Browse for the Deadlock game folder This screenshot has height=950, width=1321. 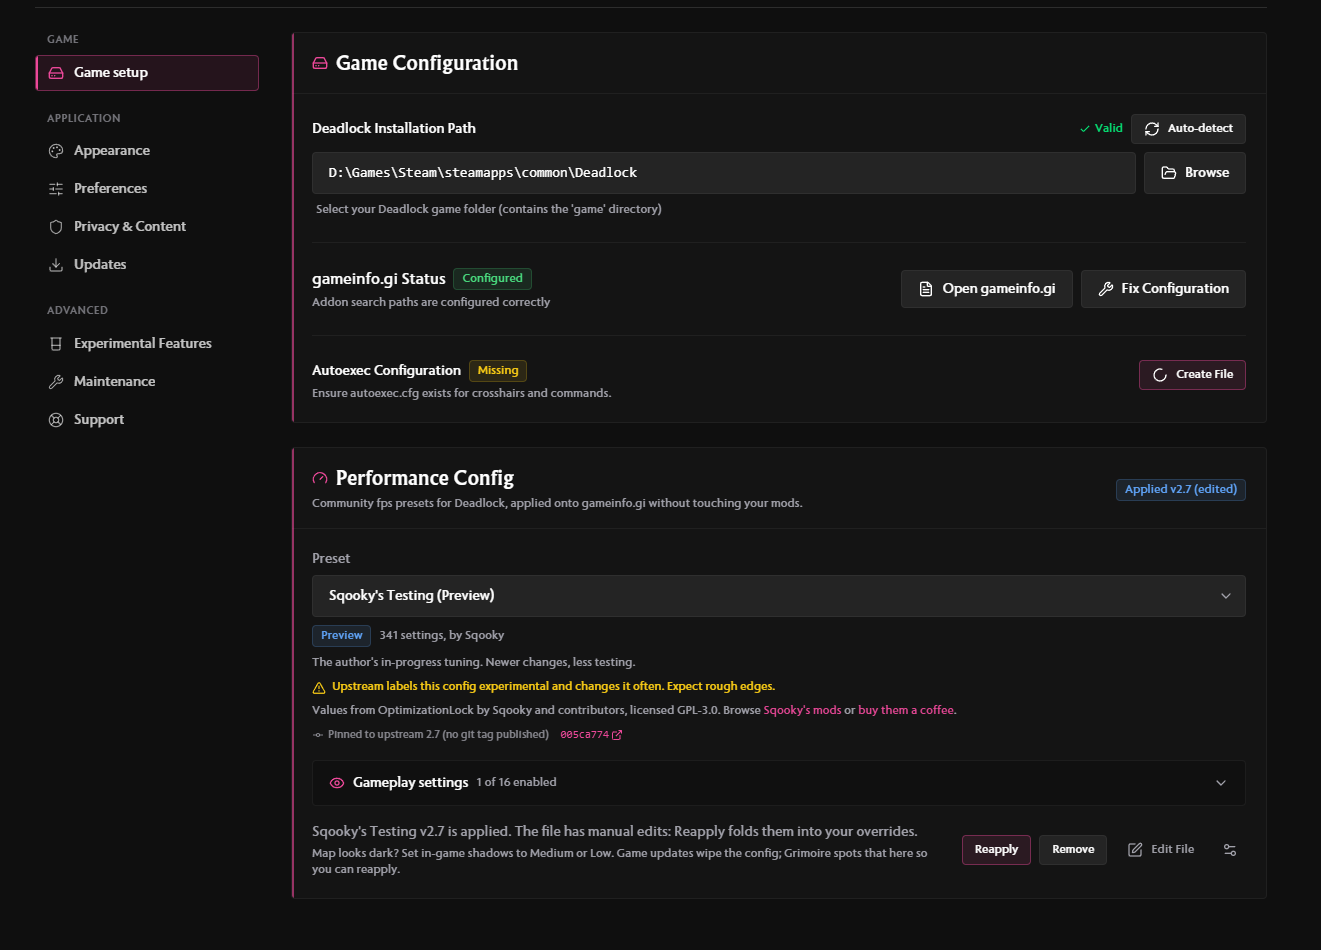point(1194,173)
